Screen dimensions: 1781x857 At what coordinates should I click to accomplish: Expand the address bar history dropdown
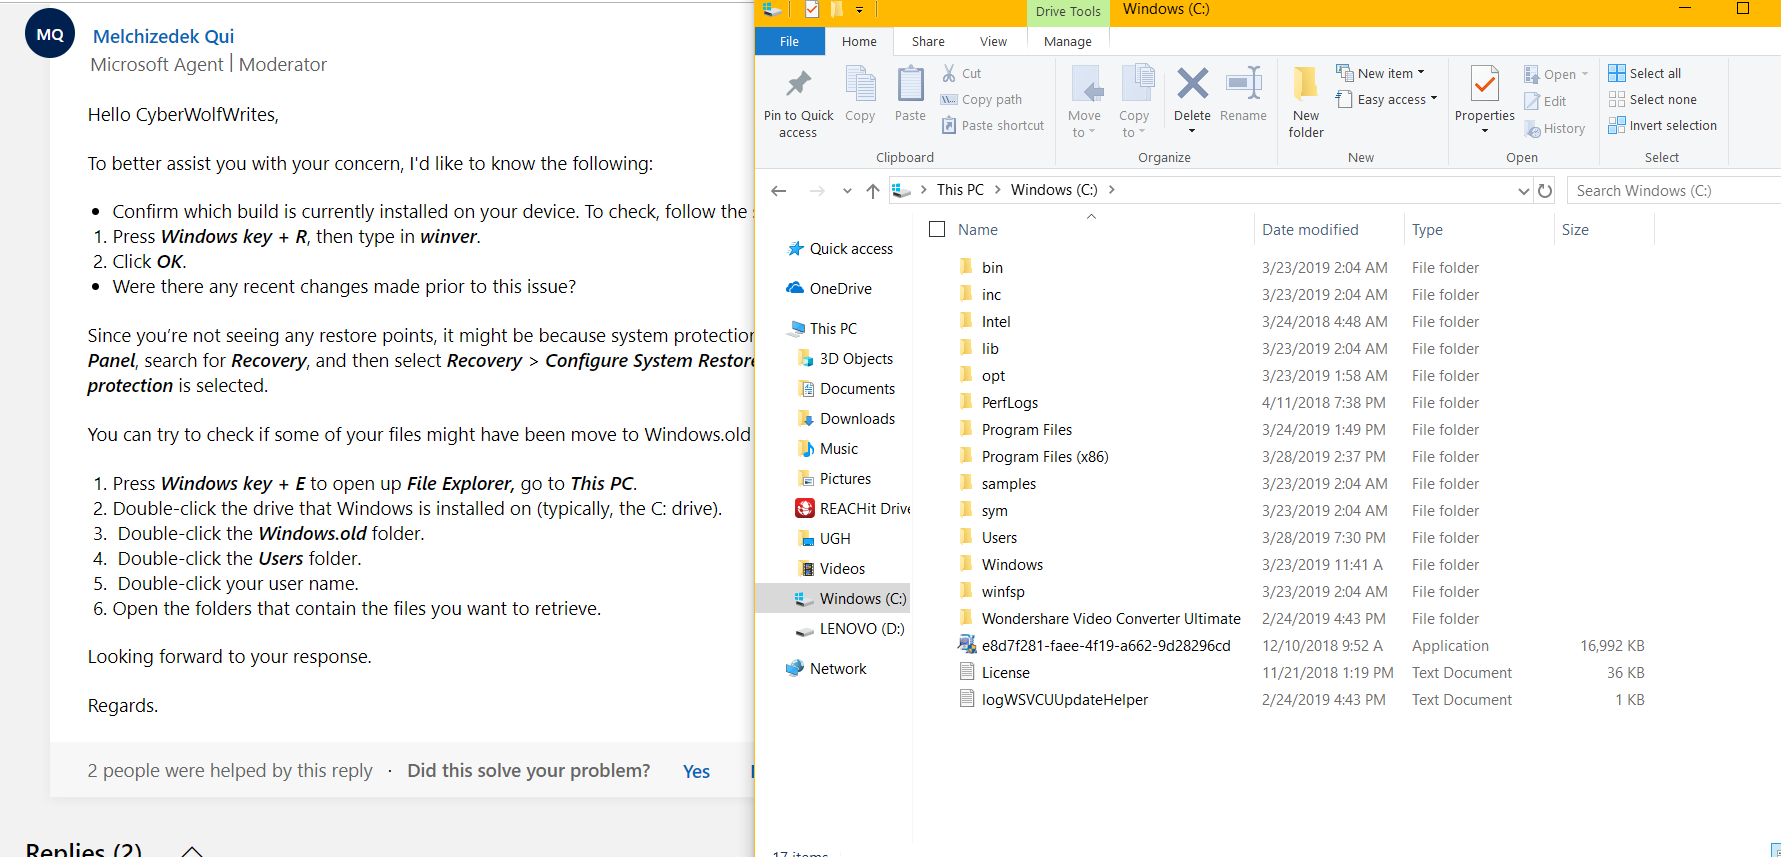tap(1524, 190)
